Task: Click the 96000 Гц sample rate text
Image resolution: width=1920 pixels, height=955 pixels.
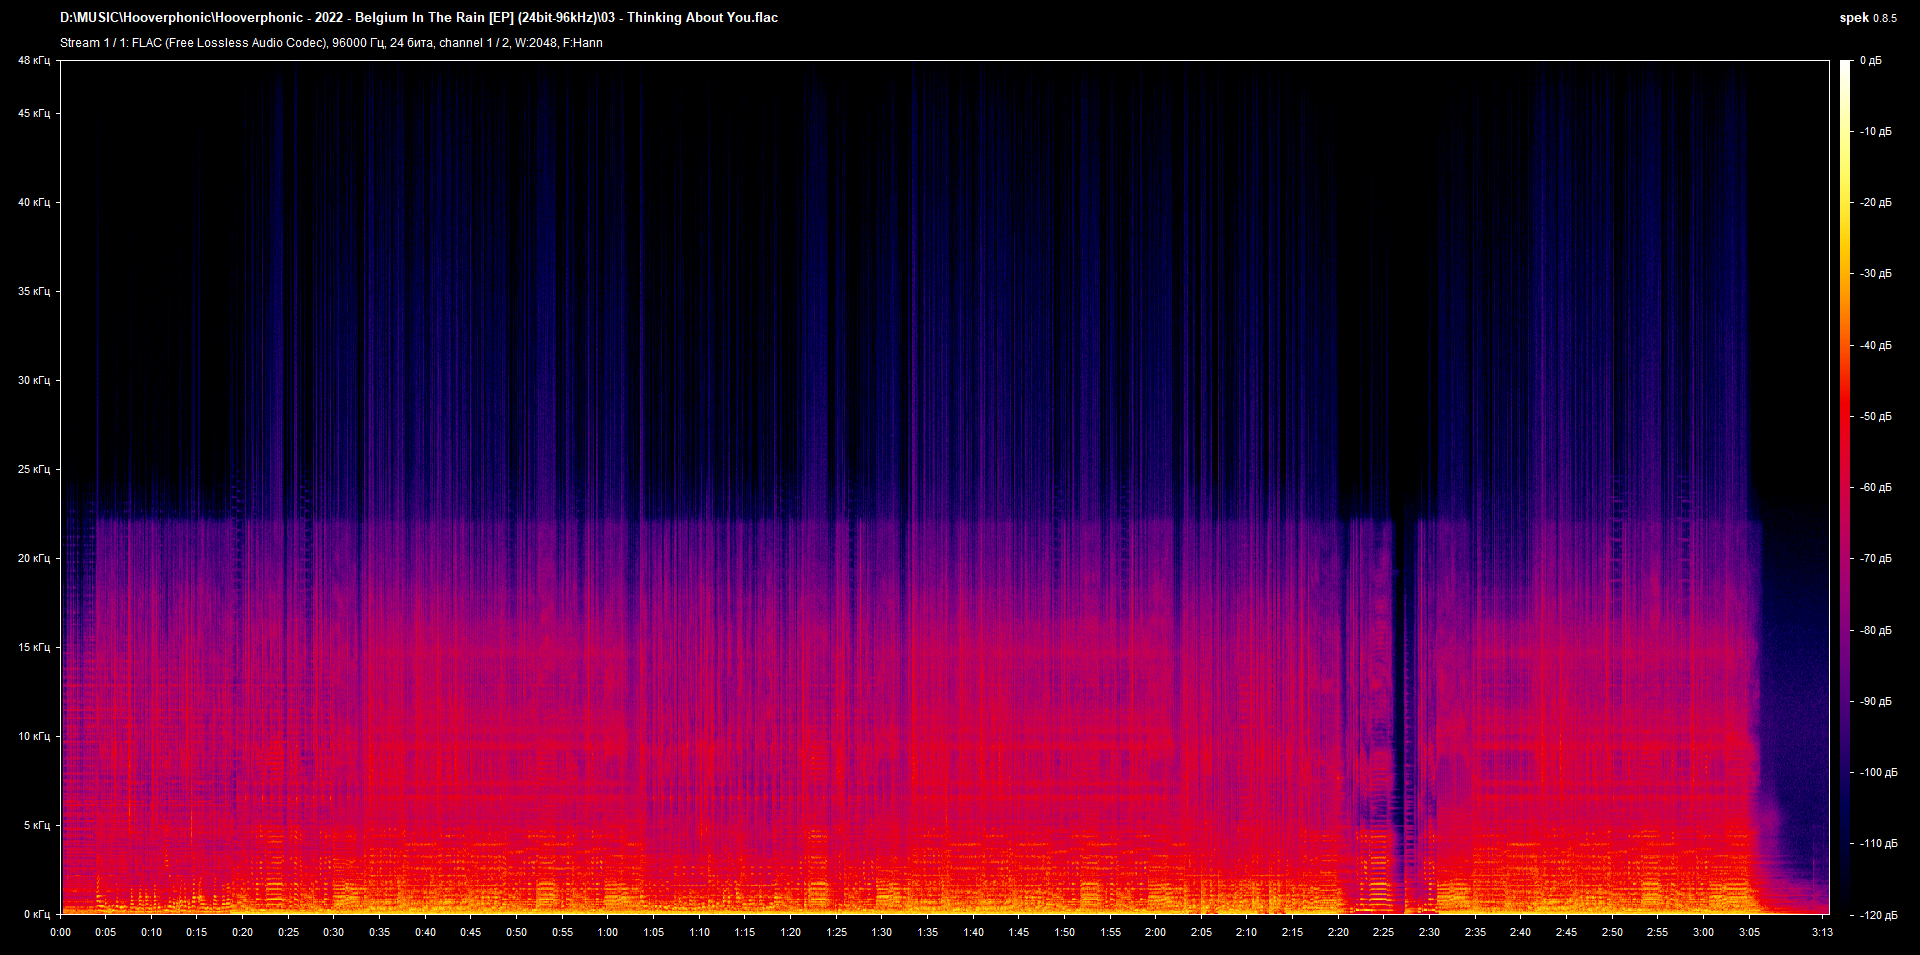Action: [355, 43]
